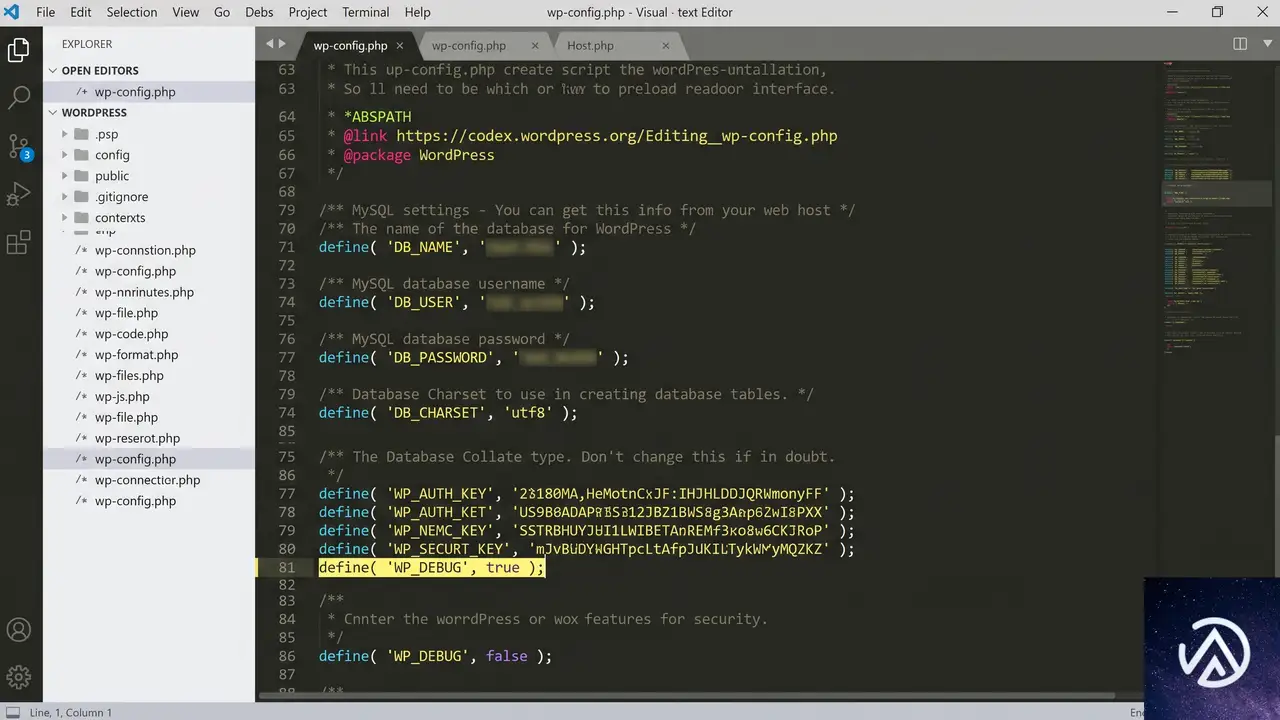This screenshot has width=1280, height=720.
Task: Open wp-connectior.php in the file tree
Action: pyautogui.click(x=147, y=480)
